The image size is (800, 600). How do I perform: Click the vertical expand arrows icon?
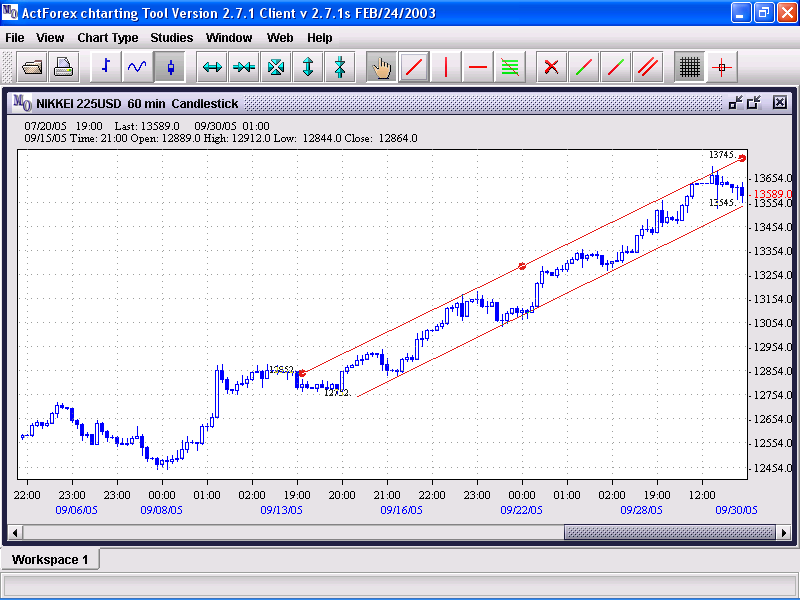pyautogui.click(x=308, y=68)
